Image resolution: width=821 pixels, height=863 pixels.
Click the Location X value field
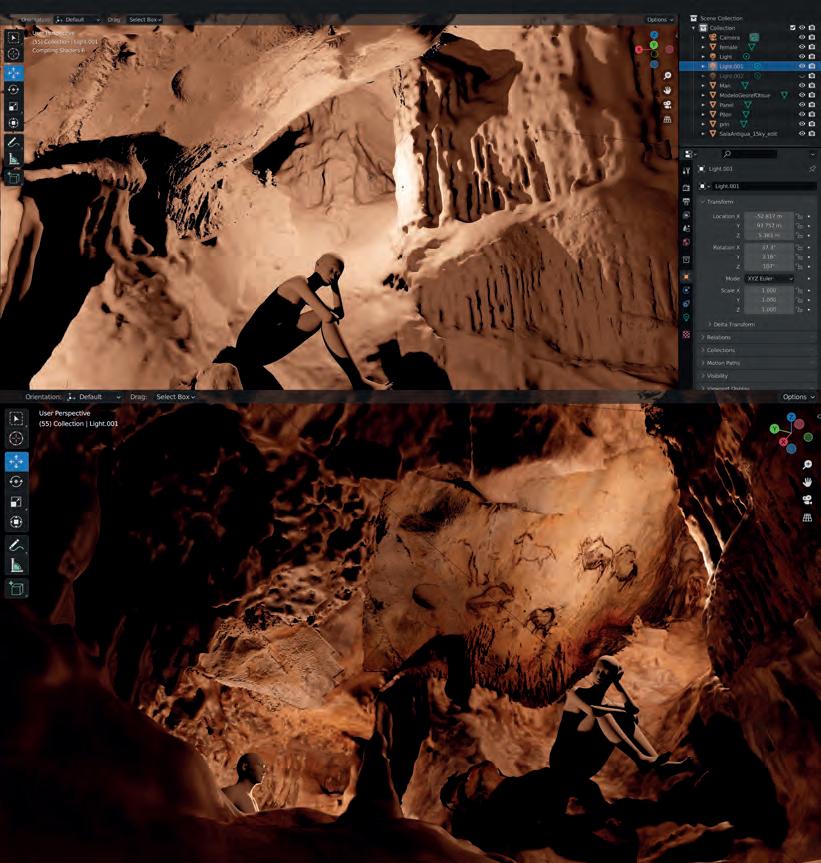coord(769,216)
